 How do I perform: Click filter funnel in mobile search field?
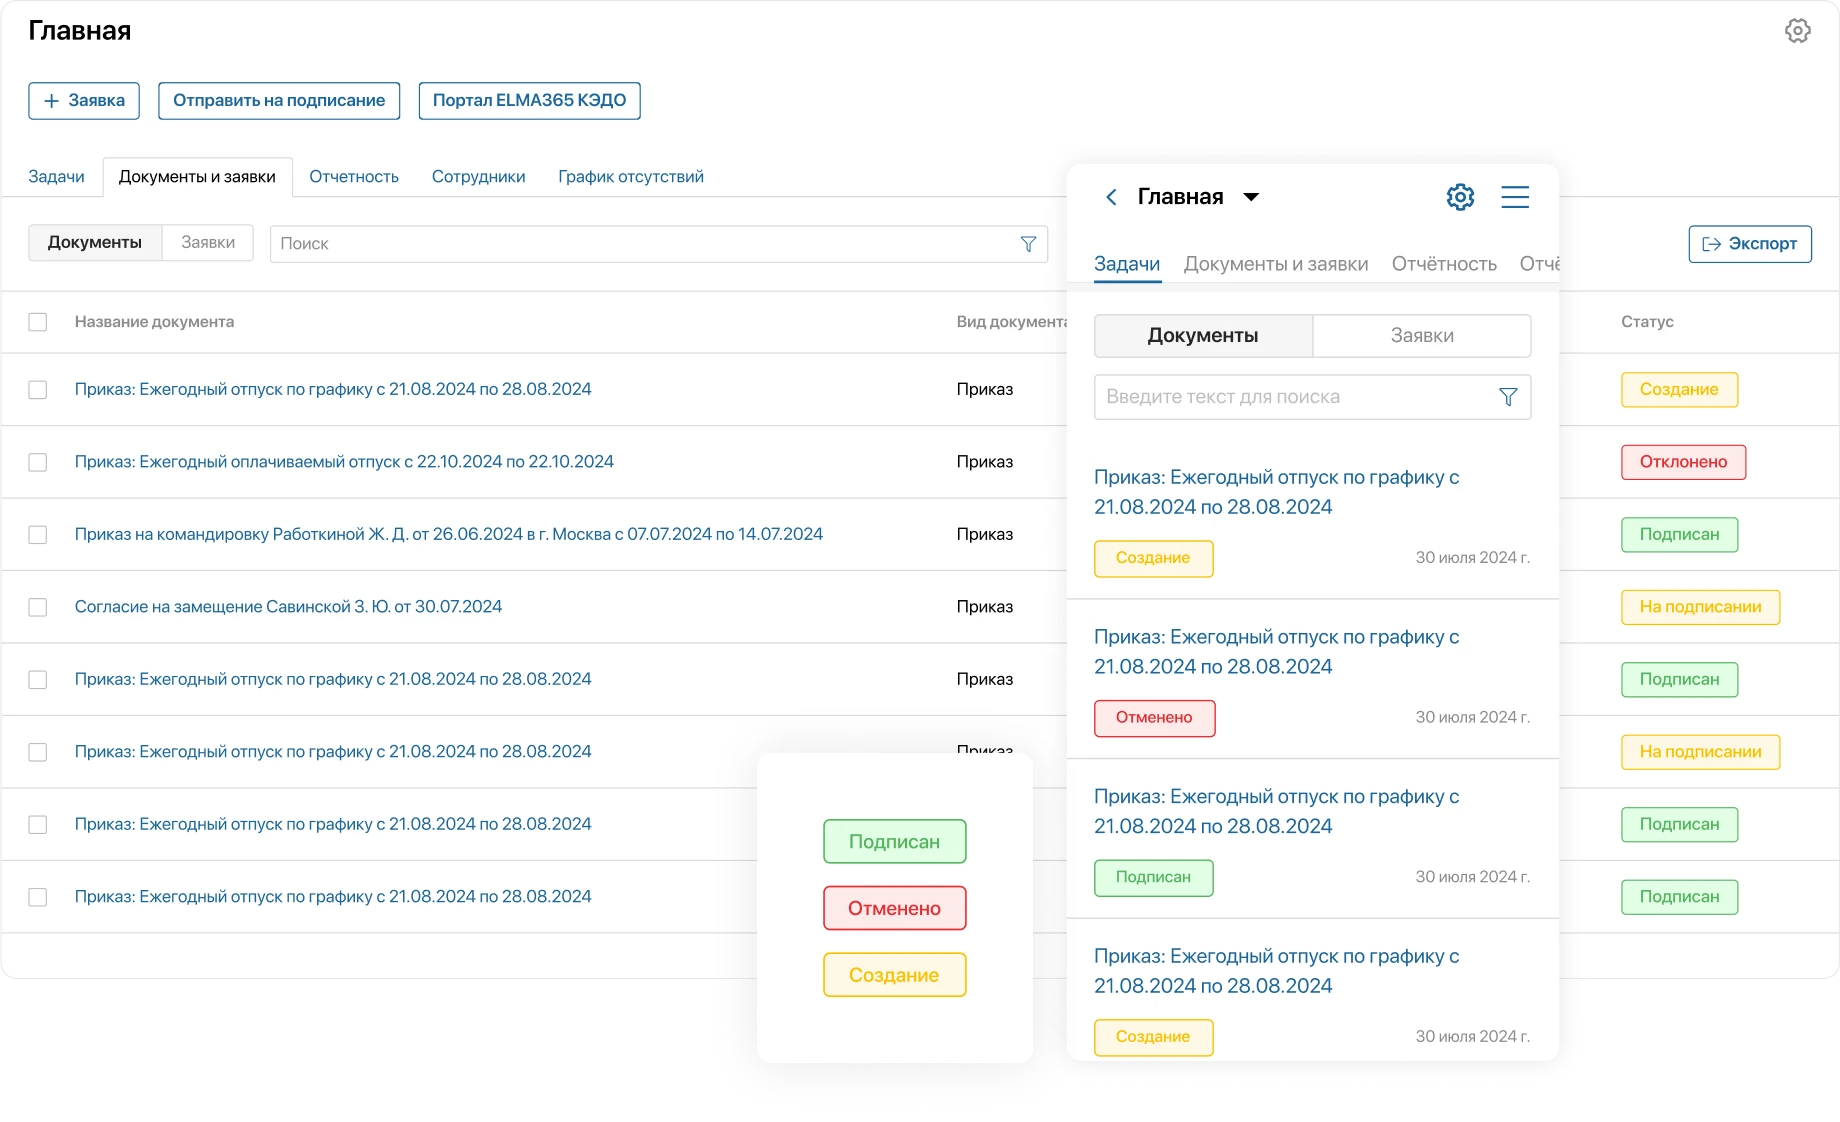tap(1508, 397)
